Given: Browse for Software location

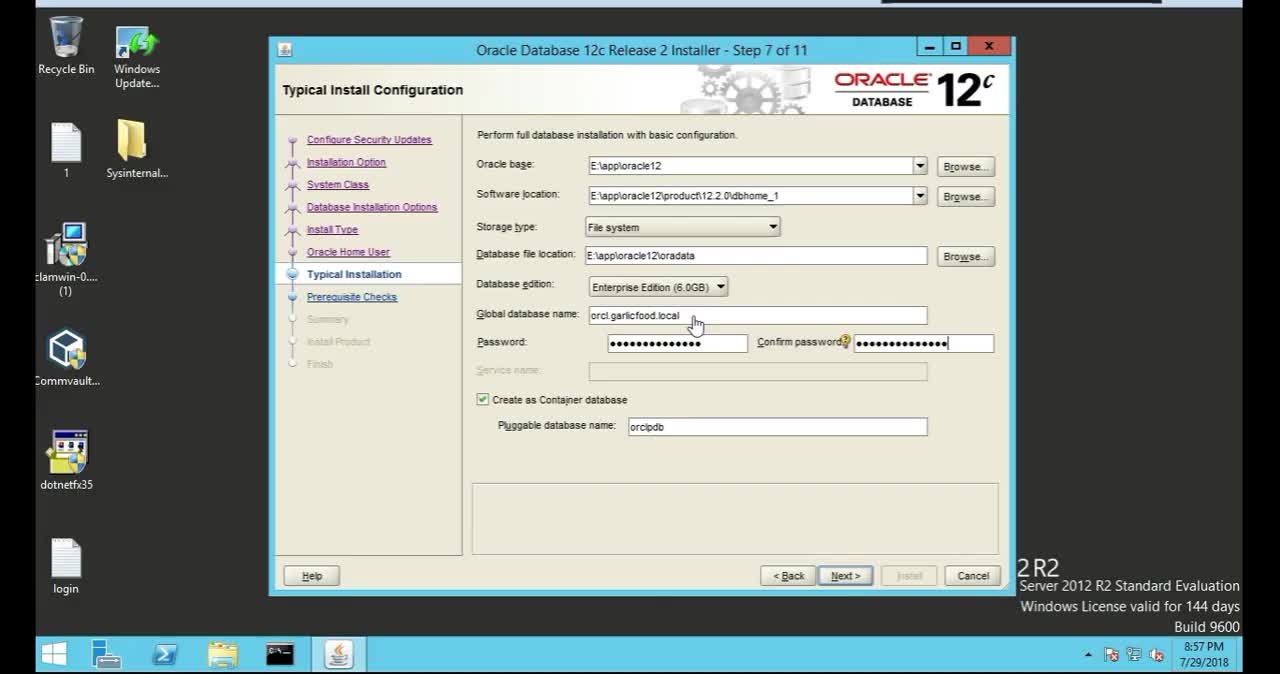Looking at the screenshot, I should [966, 197].
